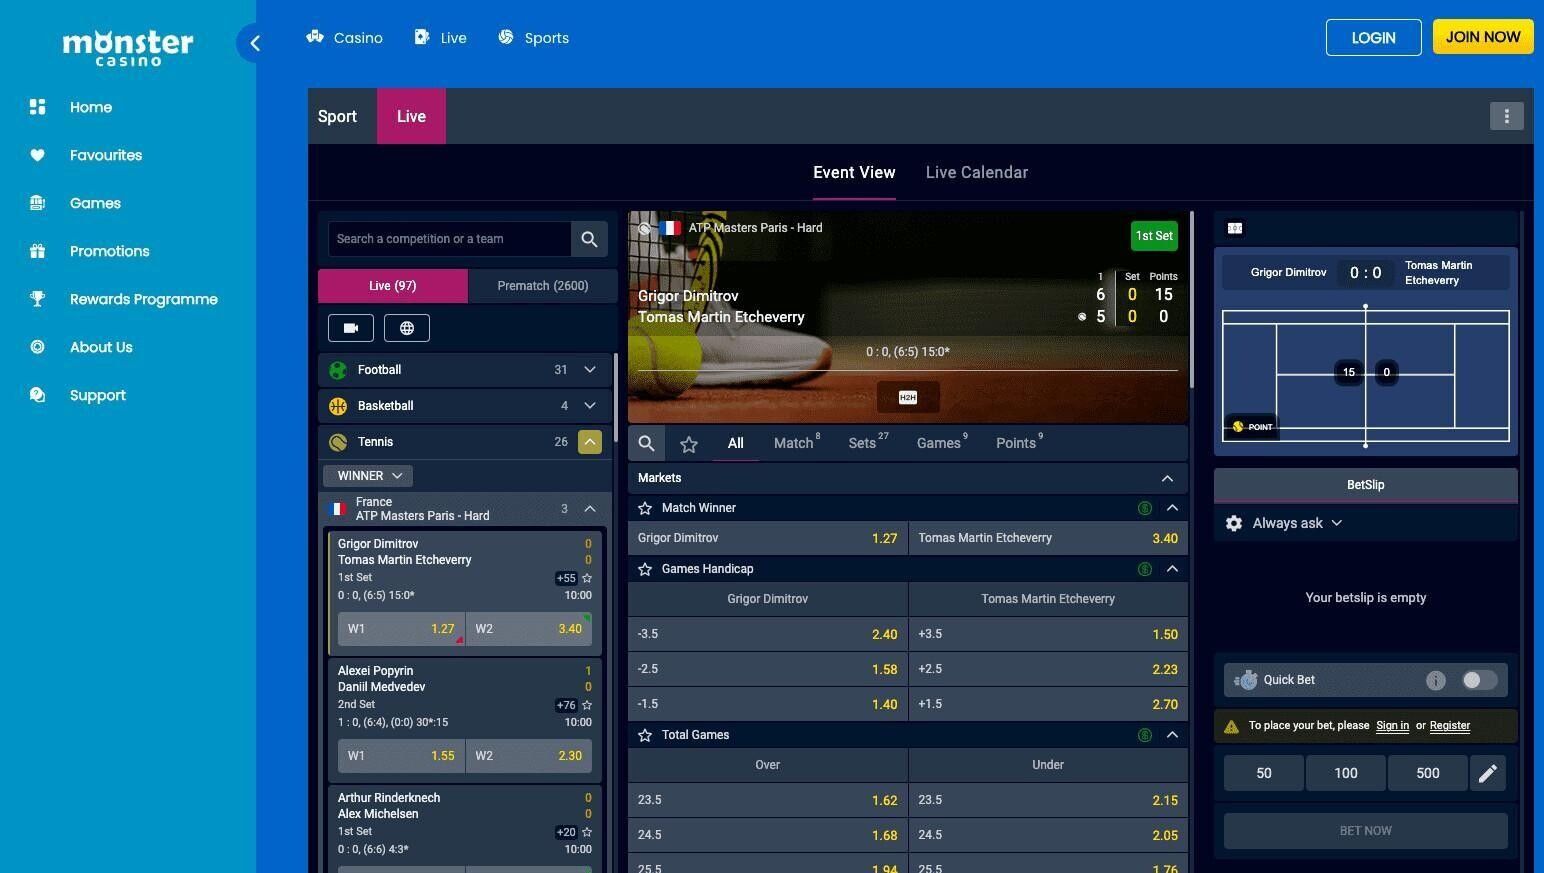Favourite the Total Games market

(645, 735)
